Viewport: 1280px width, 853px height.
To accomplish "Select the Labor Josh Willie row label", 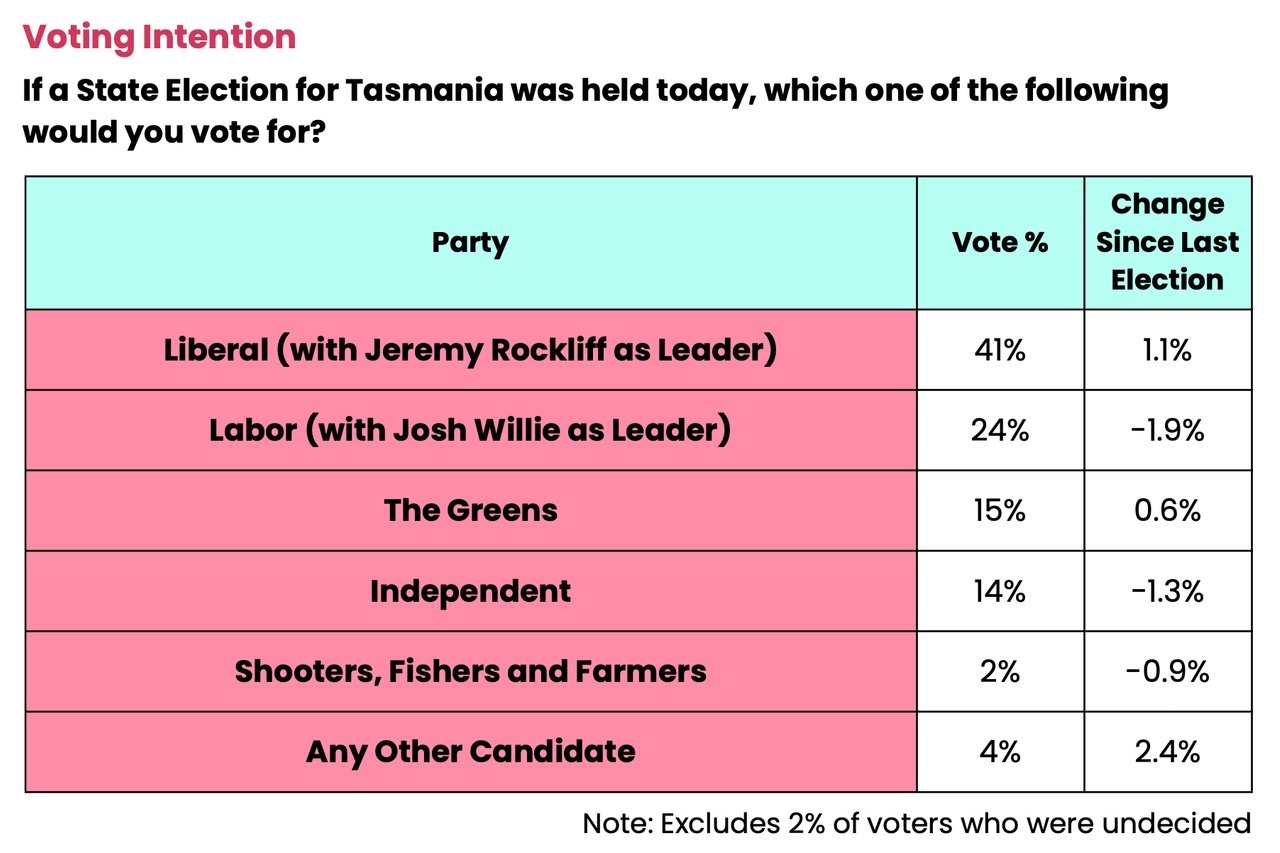I will coord(470,430).
